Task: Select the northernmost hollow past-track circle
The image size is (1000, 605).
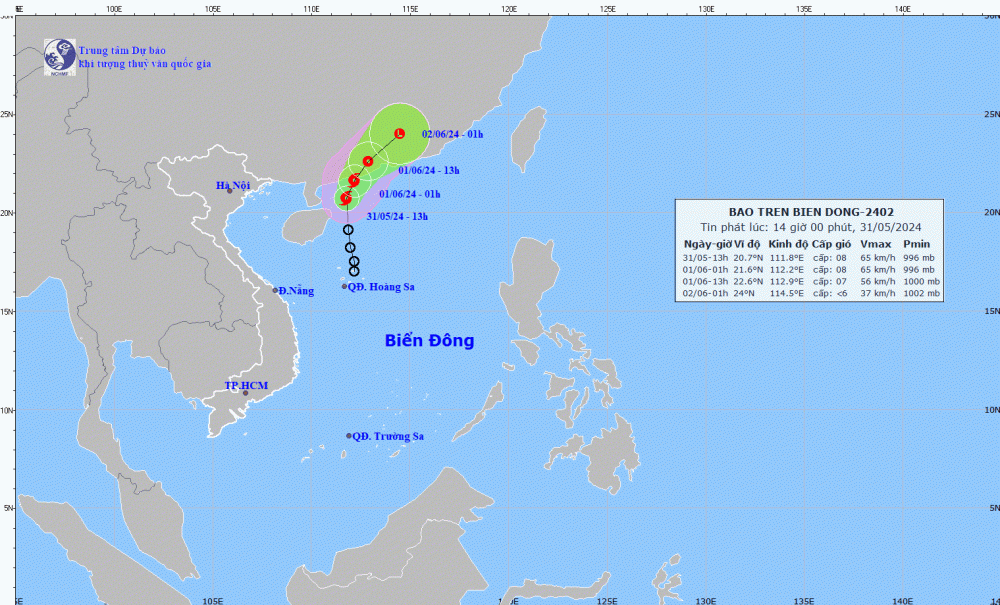Action: pos(348,230)
